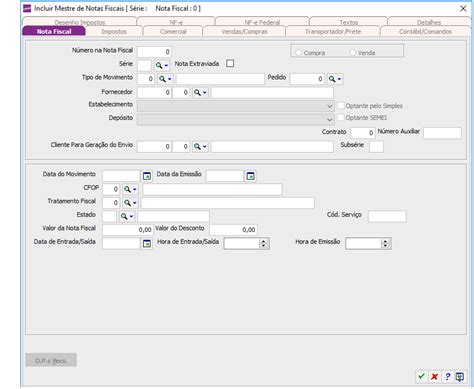
Task: Open the NF-e Federal tab
Action: click(x=262, y=22)
